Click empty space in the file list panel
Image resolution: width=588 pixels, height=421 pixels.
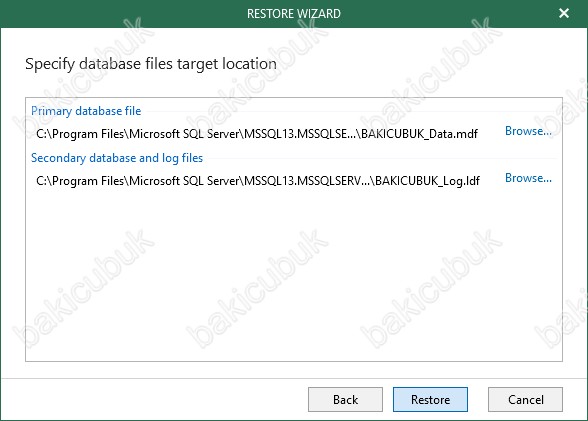click(x=294, y=277)
